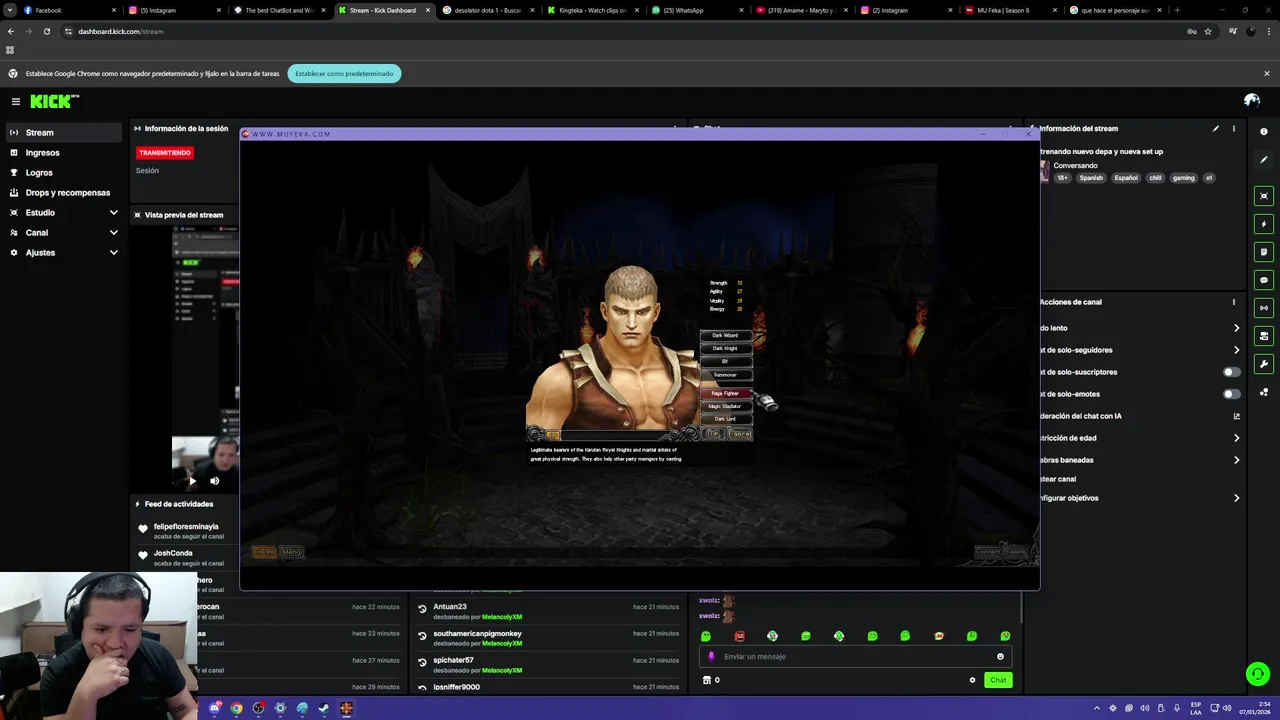Open chat settings gear icon
This screenshot has height=720, width=1280.
click(972, 680)
